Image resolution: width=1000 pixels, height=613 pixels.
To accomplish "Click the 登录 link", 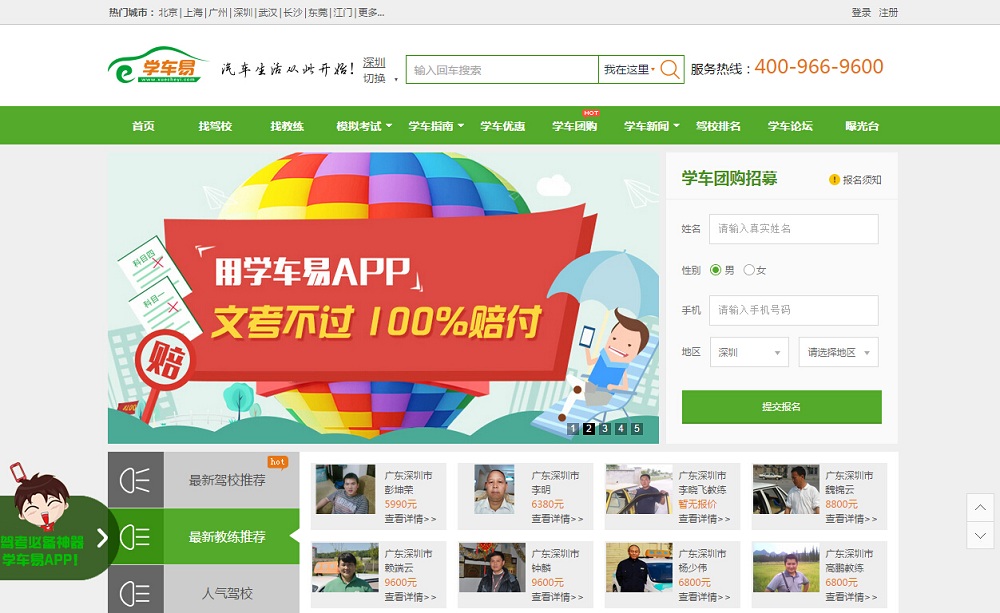I will (x=861, y=12).
